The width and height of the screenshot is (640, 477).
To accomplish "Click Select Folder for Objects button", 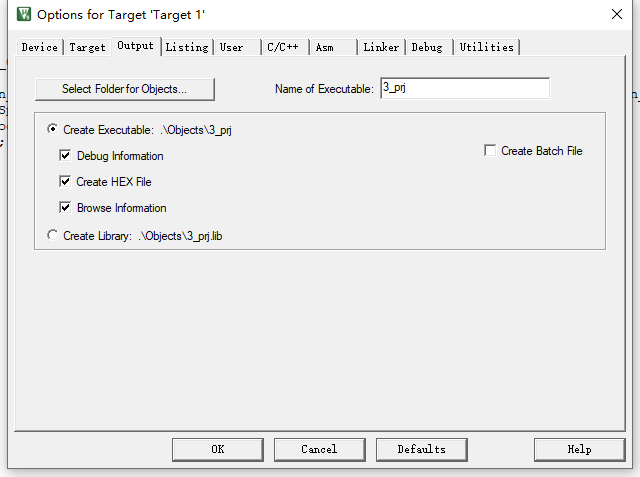I will [x=124, y=89].
